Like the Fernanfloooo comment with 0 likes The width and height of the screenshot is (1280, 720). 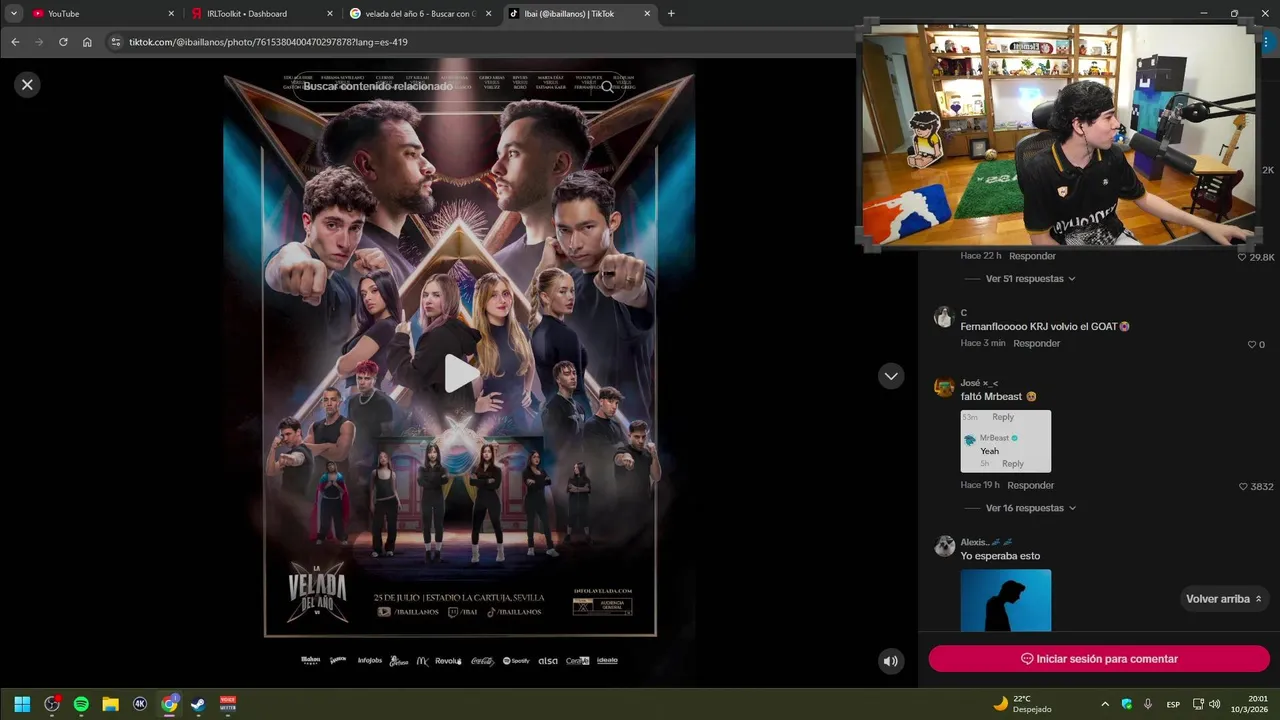click(1251, 345)
